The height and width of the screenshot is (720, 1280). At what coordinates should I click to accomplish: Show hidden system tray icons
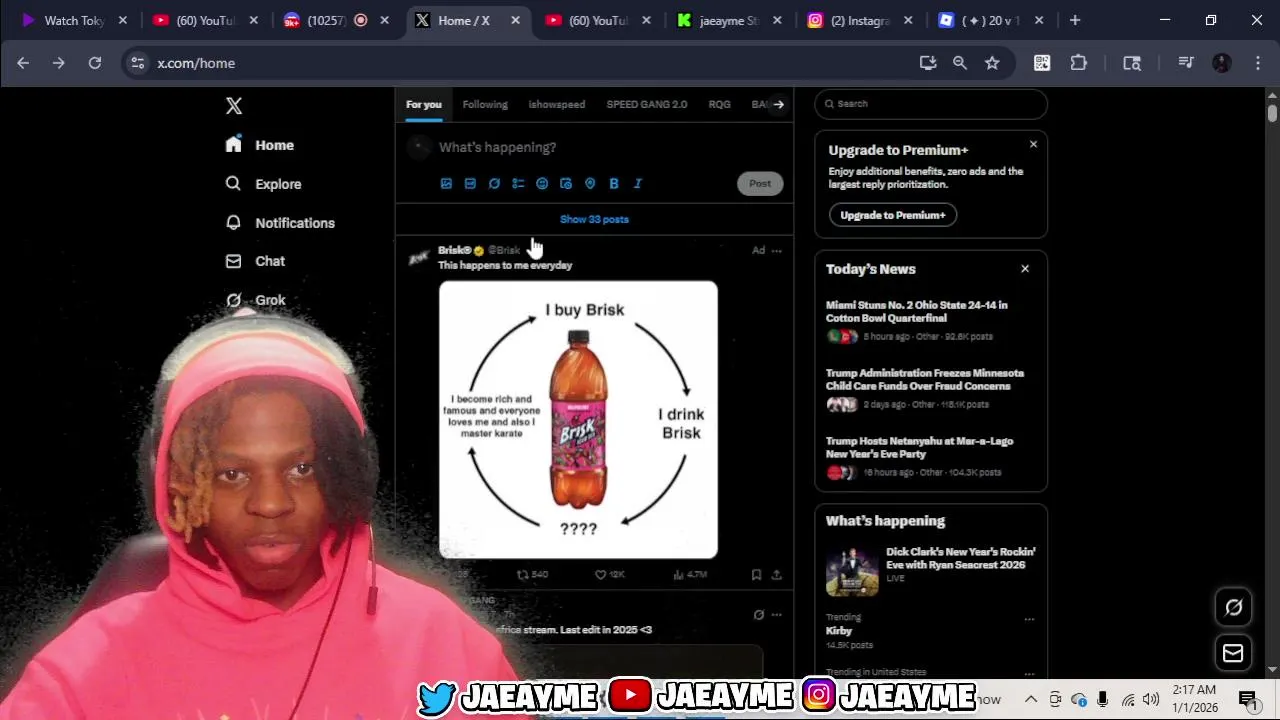point(1031,699)
